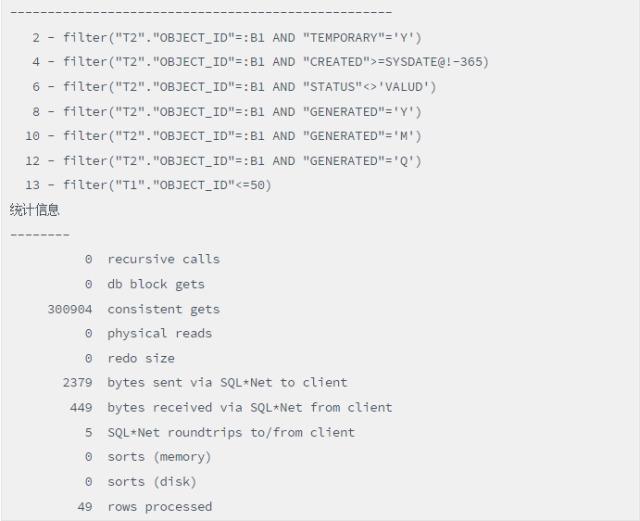Click the sorts (disk) line
The width and height of the screenshot is (640, 521).
tap(151, 481)
